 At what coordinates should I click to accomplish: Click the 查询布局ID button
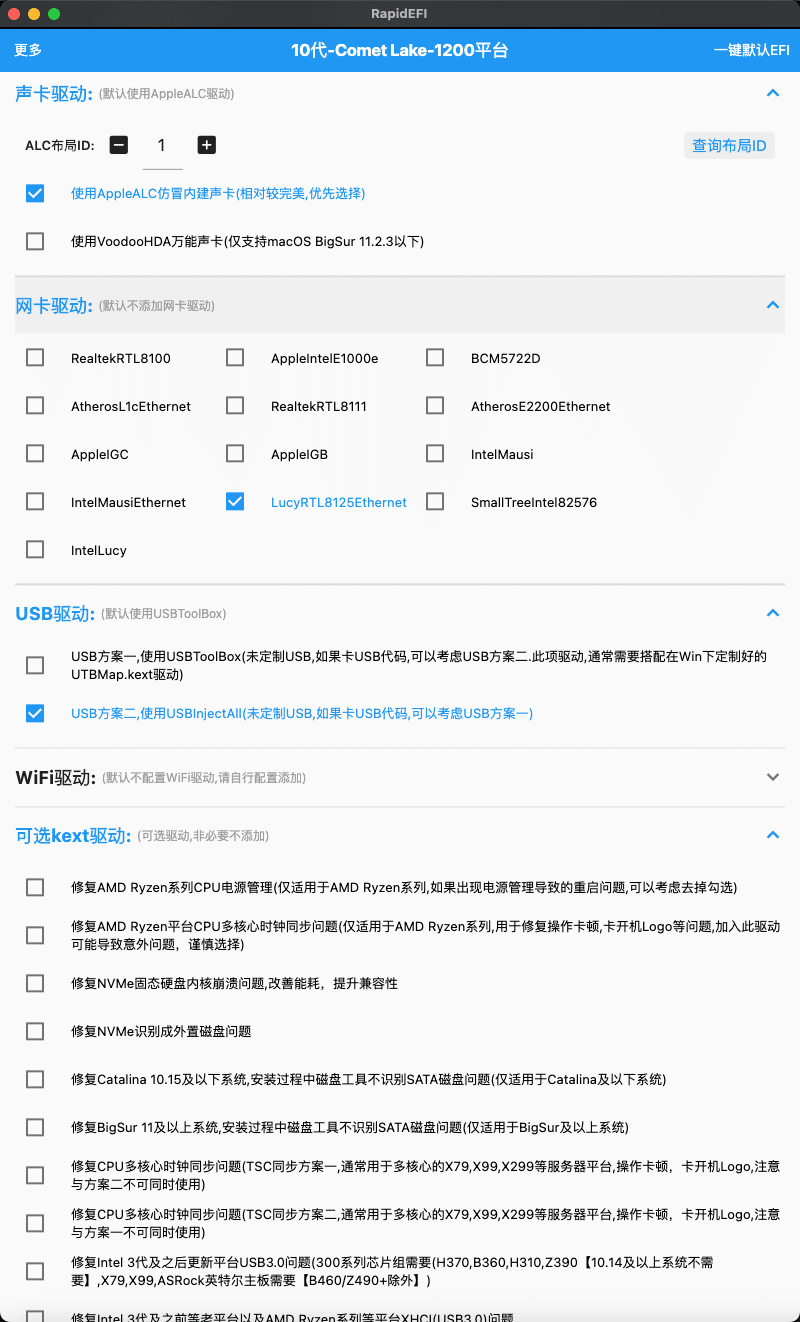[729, 146]
